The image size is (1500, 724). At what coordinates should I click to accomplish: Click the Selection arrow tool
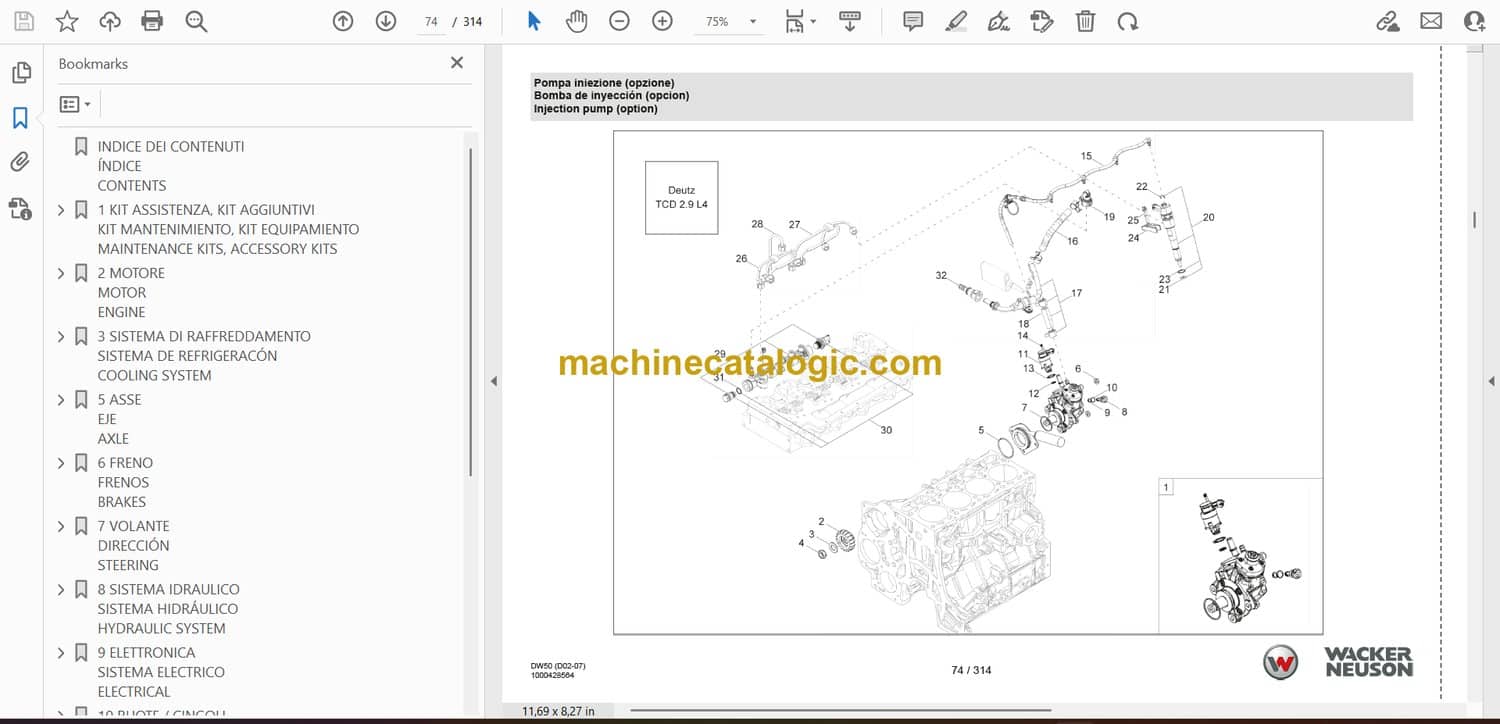point(534,21)
